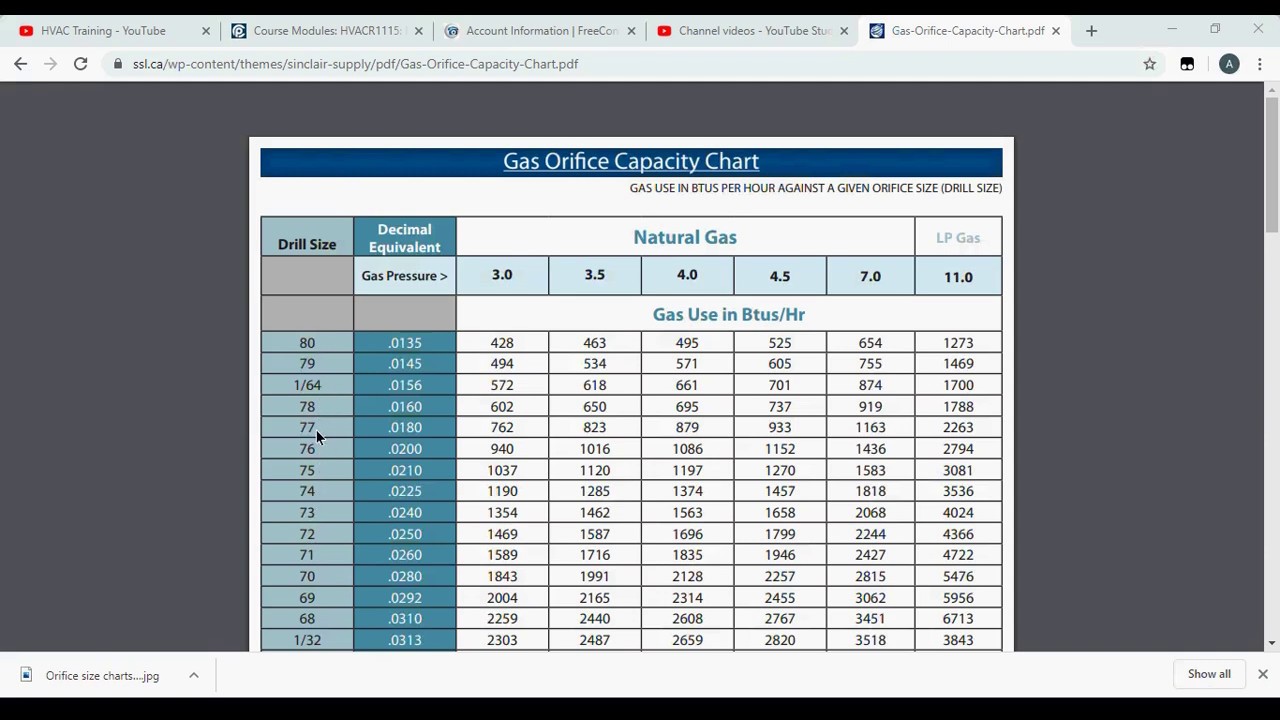The height and width of the screenshot is (720, 1280).
Task: Click the Gas Orifice Capacity Chart title
Action: click(631, 161)
